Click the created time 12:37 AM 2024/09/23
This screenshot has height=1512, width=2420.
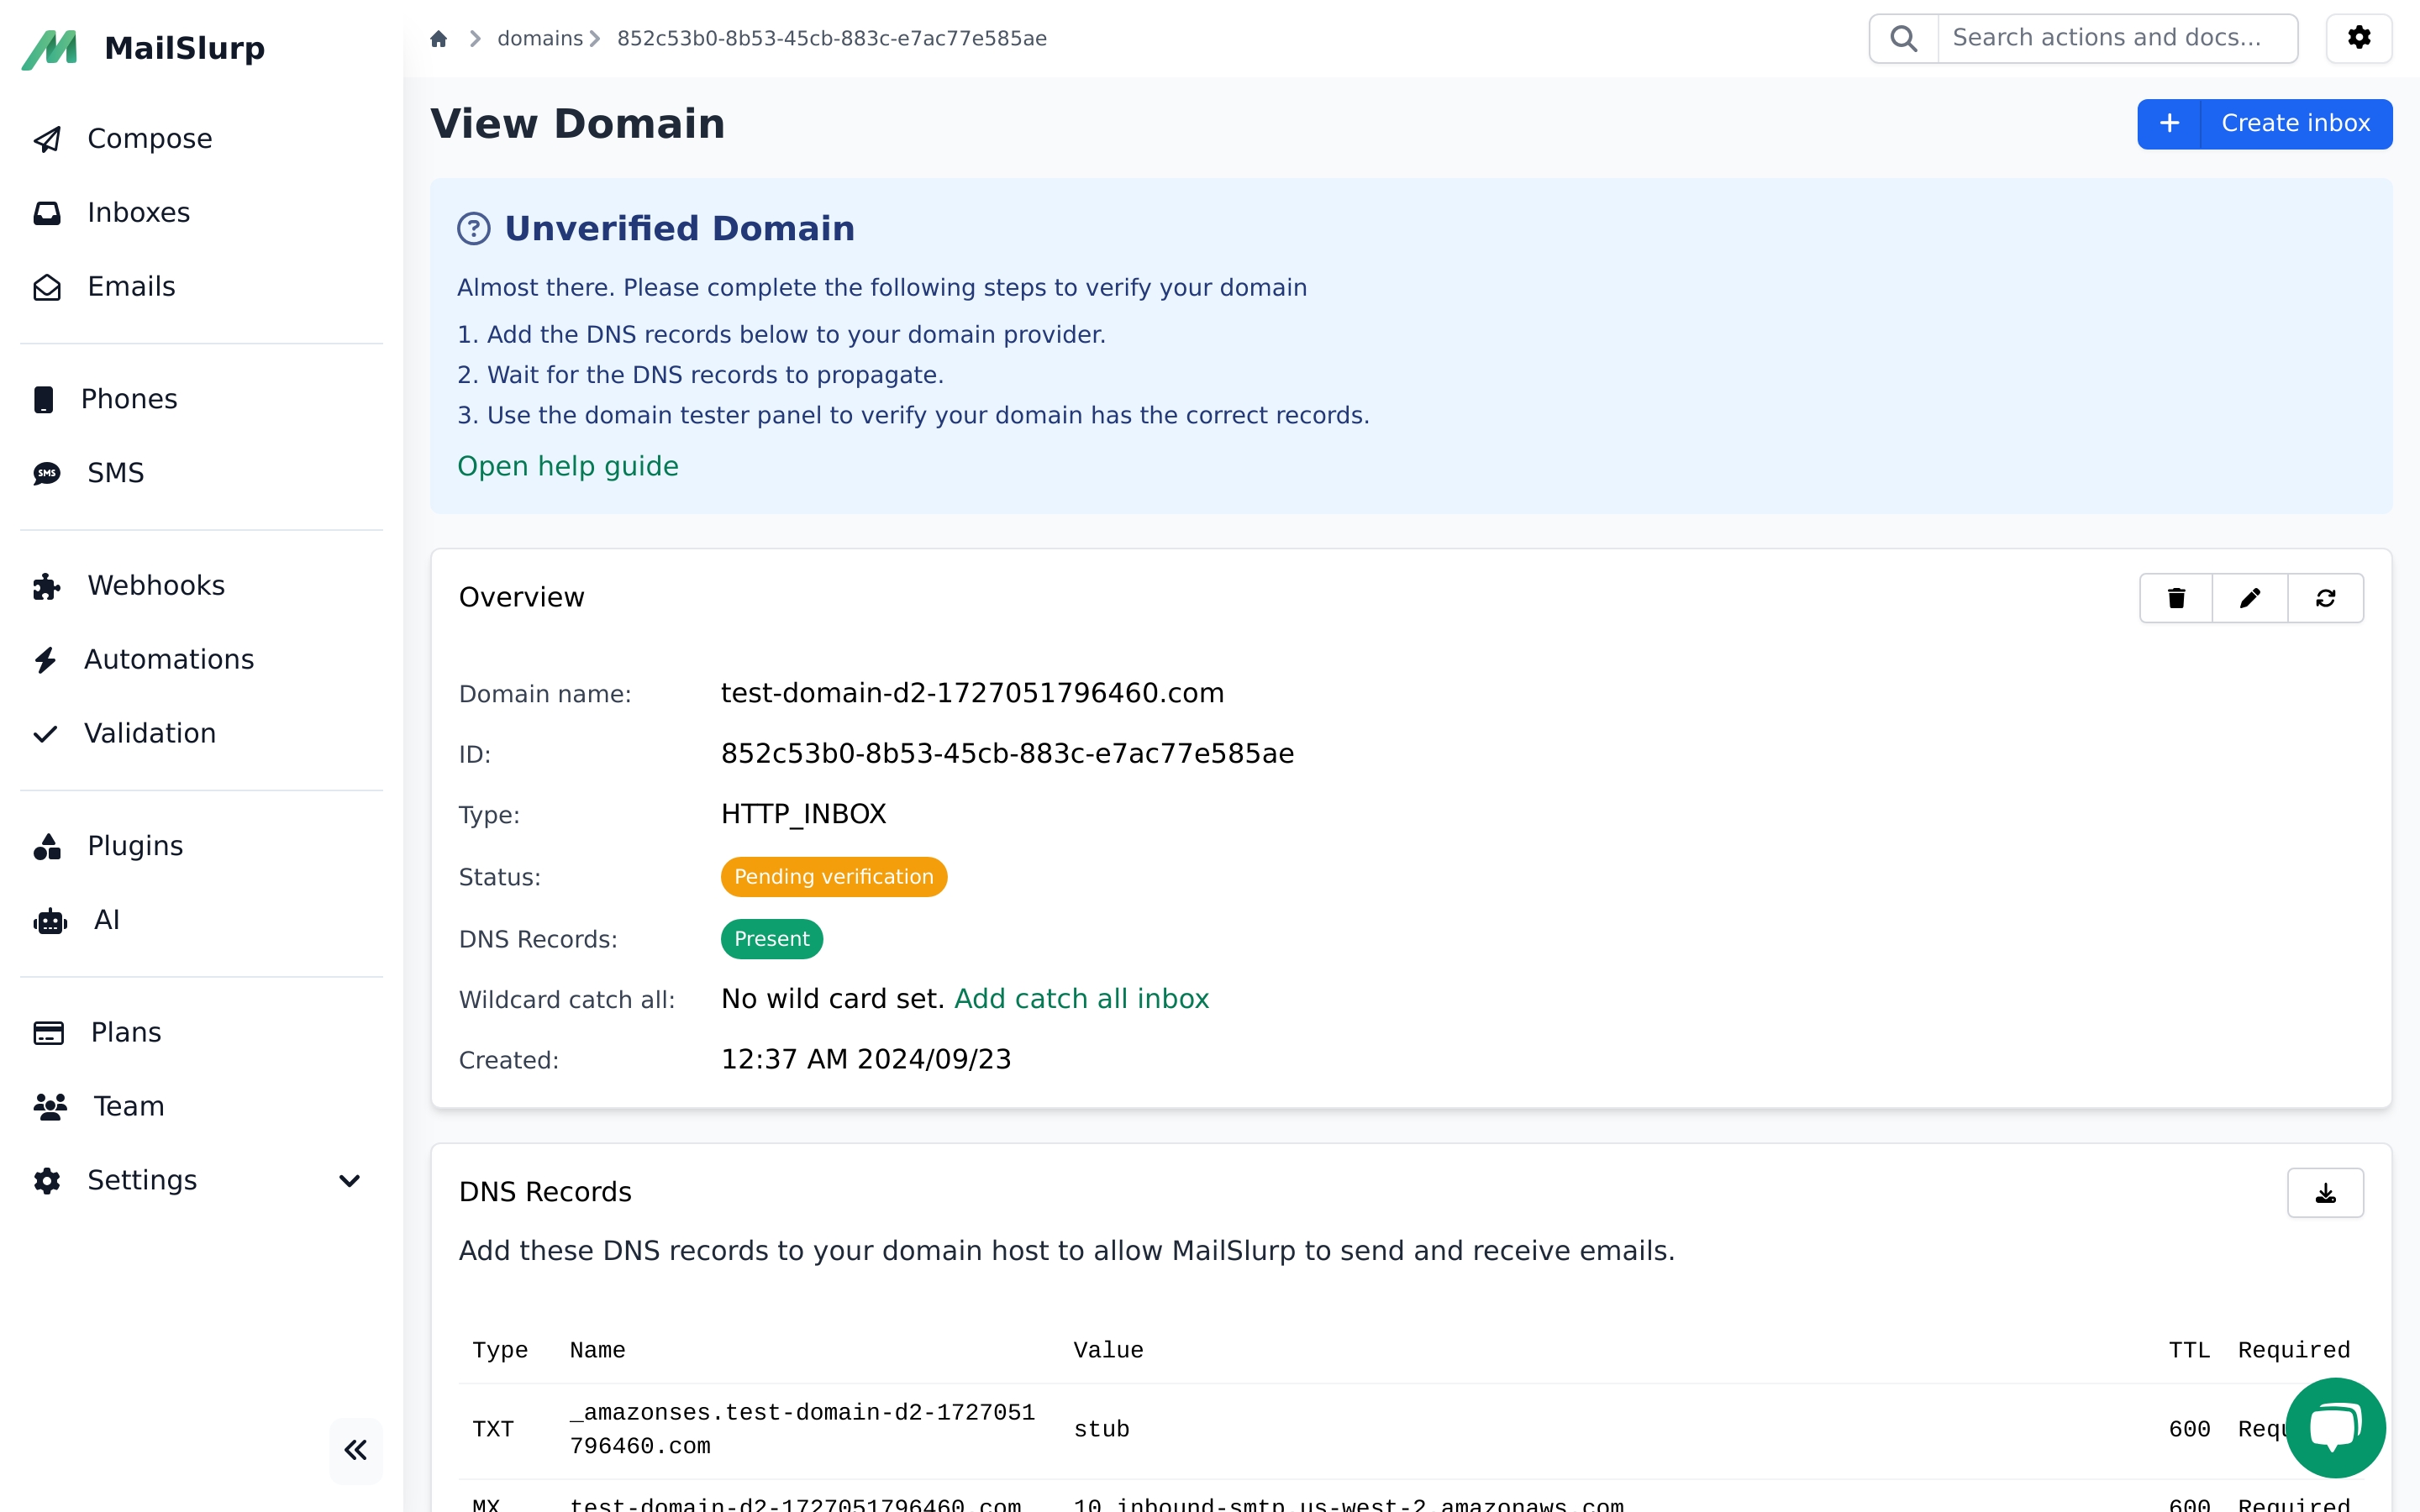click(x=866, y=1059)
